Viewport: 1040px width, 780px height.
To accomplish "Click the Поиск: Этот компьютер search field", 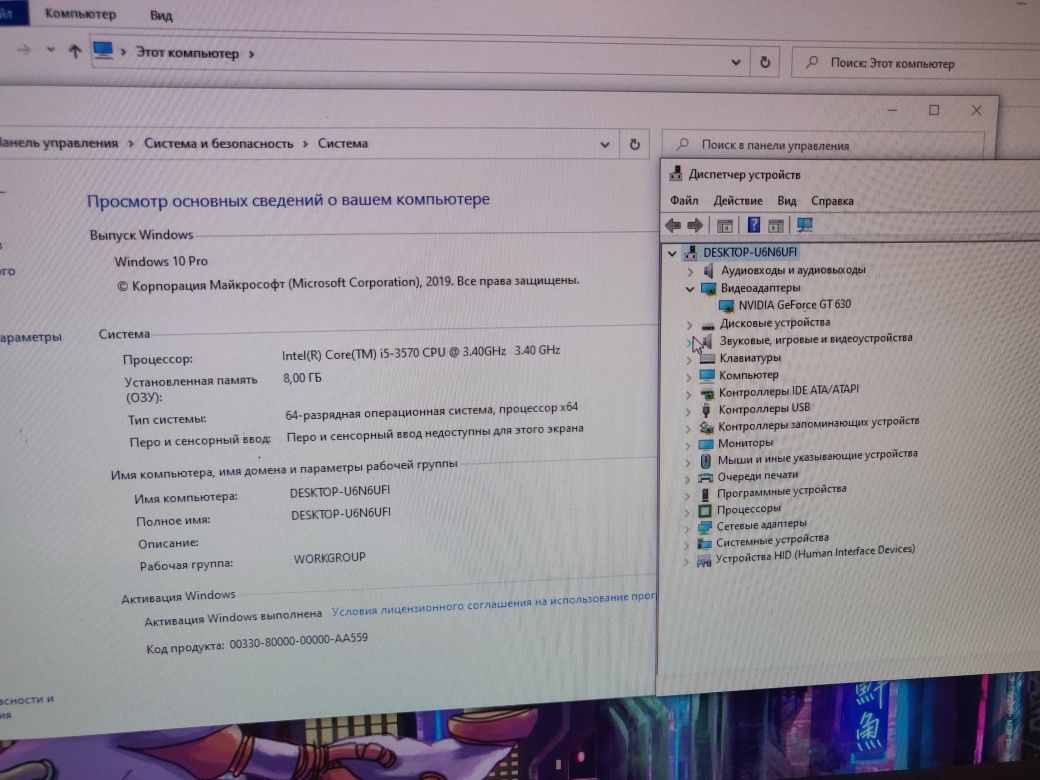I will pyautogui.click(x=915, y=64).
